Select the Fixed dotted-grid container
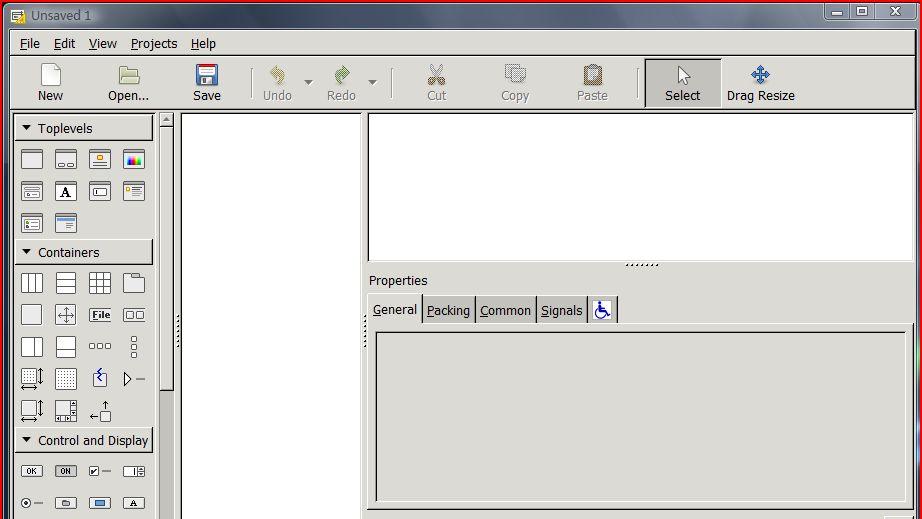Screen dimensions: 922x519 [x=66, y=379]
